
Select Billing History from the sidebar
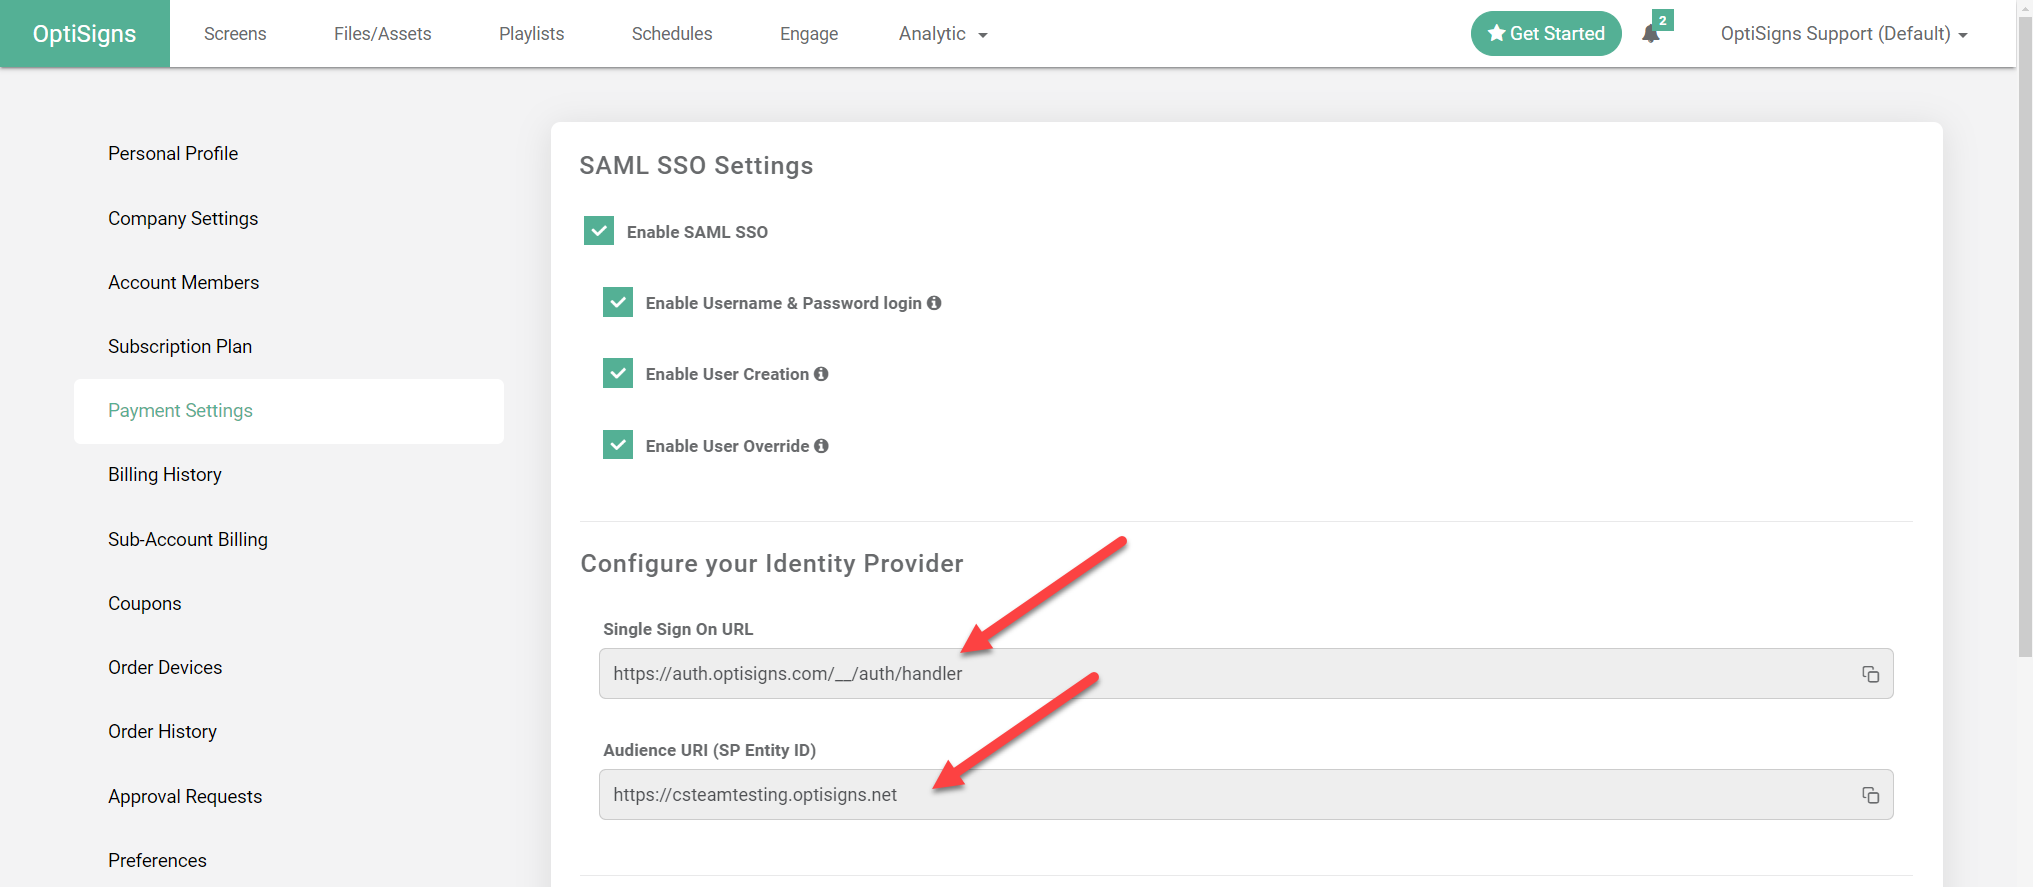165,475
